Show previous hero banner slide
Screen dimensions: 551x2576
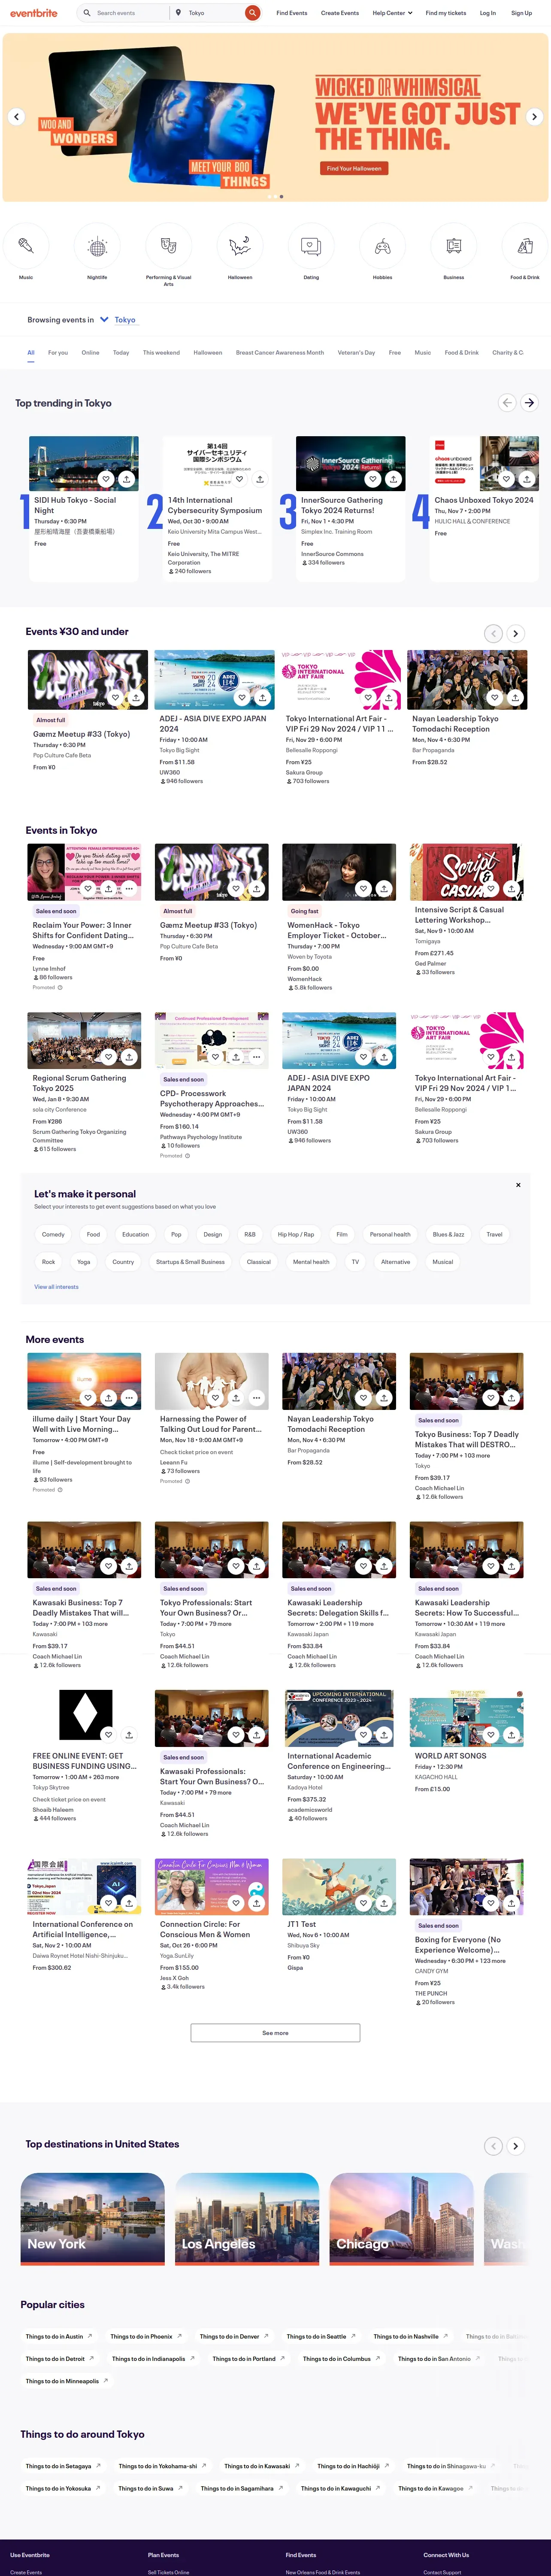(16, 117)
